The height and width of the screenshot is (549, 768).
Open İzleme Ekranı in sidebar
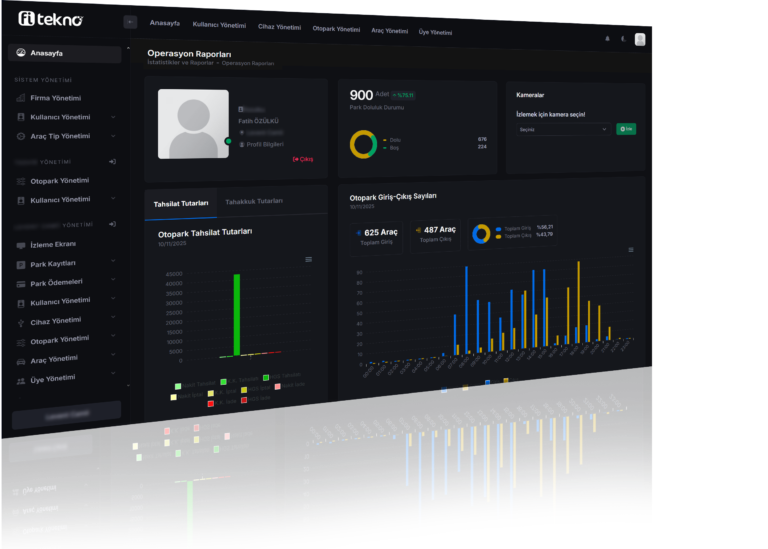[x=53, y=244]
